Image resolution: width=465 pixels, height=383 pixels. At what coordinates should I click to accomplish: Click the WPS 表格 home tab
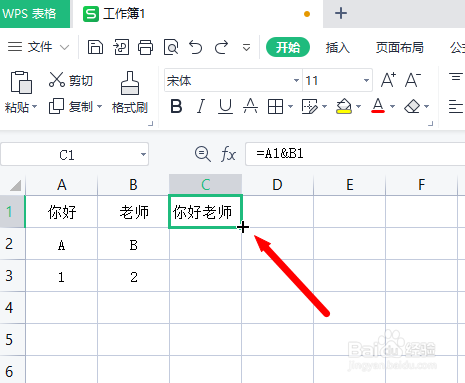pyautogui.click(x=35, y=14)
